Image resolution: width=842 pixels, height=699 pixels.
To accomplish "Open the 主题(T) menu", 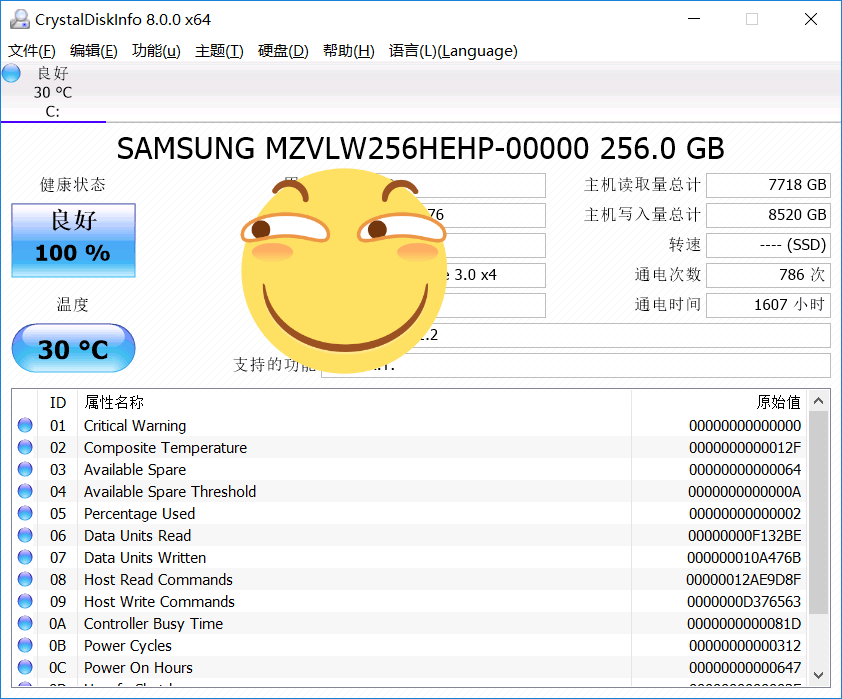I will tap(219, 51).
